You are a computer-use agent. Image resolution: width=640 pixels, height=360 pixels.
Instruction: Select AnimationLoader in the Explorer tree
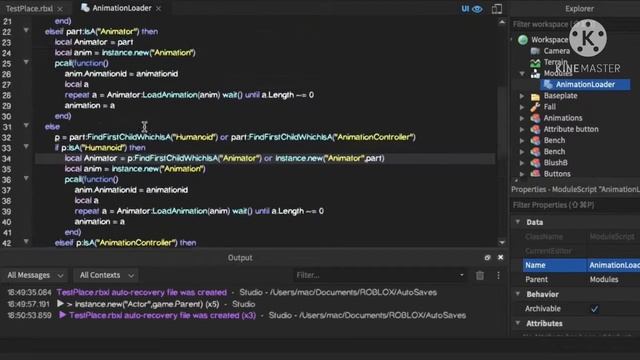[585, 84]
